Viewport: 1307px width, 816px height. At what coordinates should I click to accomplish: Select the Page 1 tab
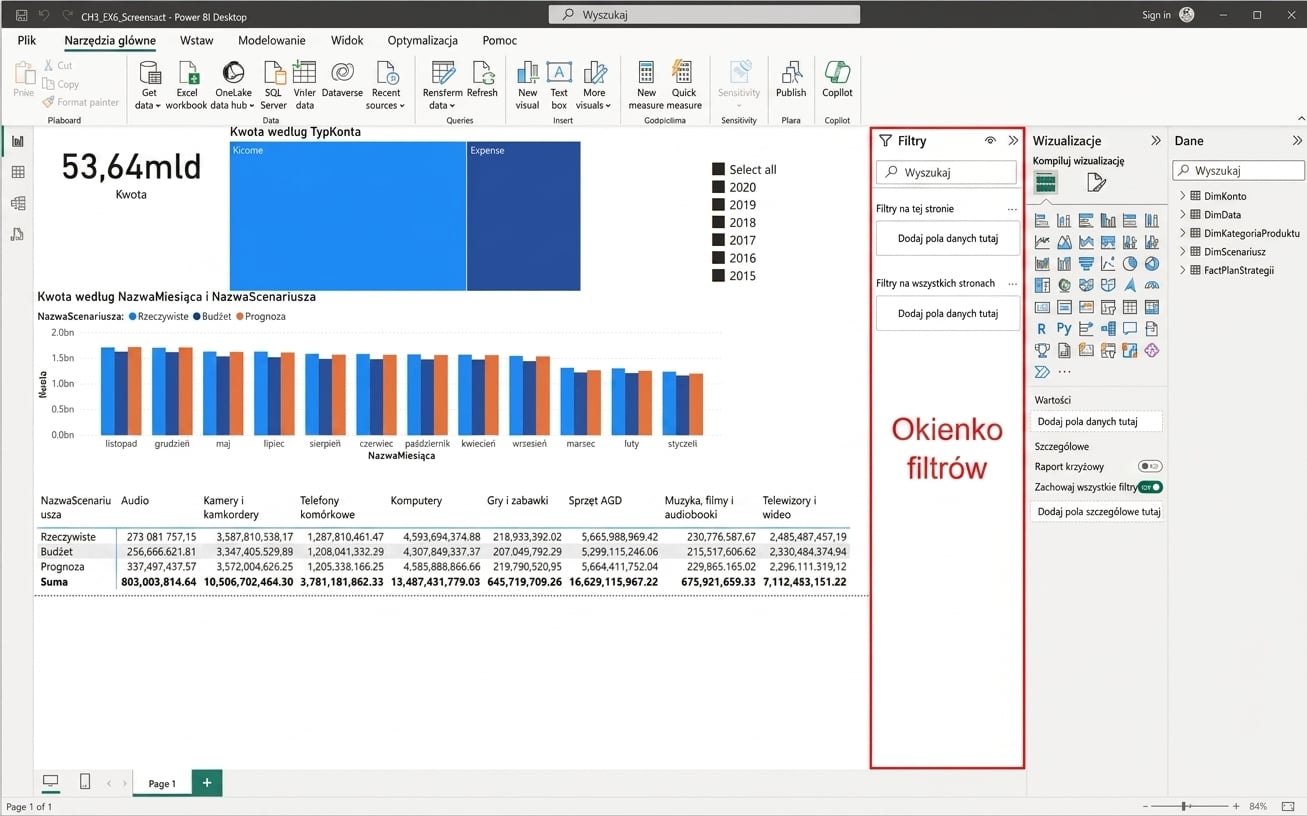coord(162,783)
